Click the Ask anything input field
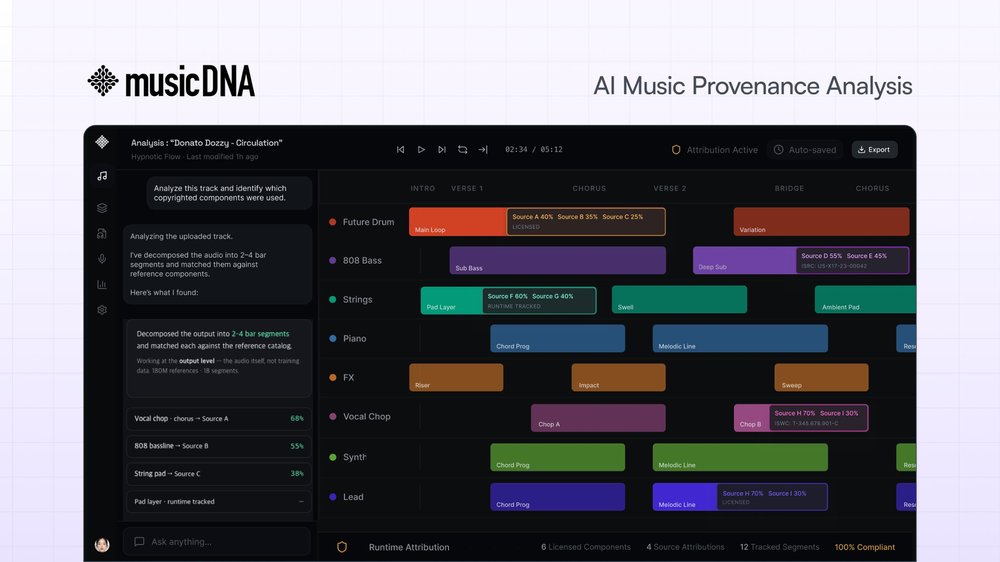The height and width of the screenshot is (562, 1000). [217, 542]
